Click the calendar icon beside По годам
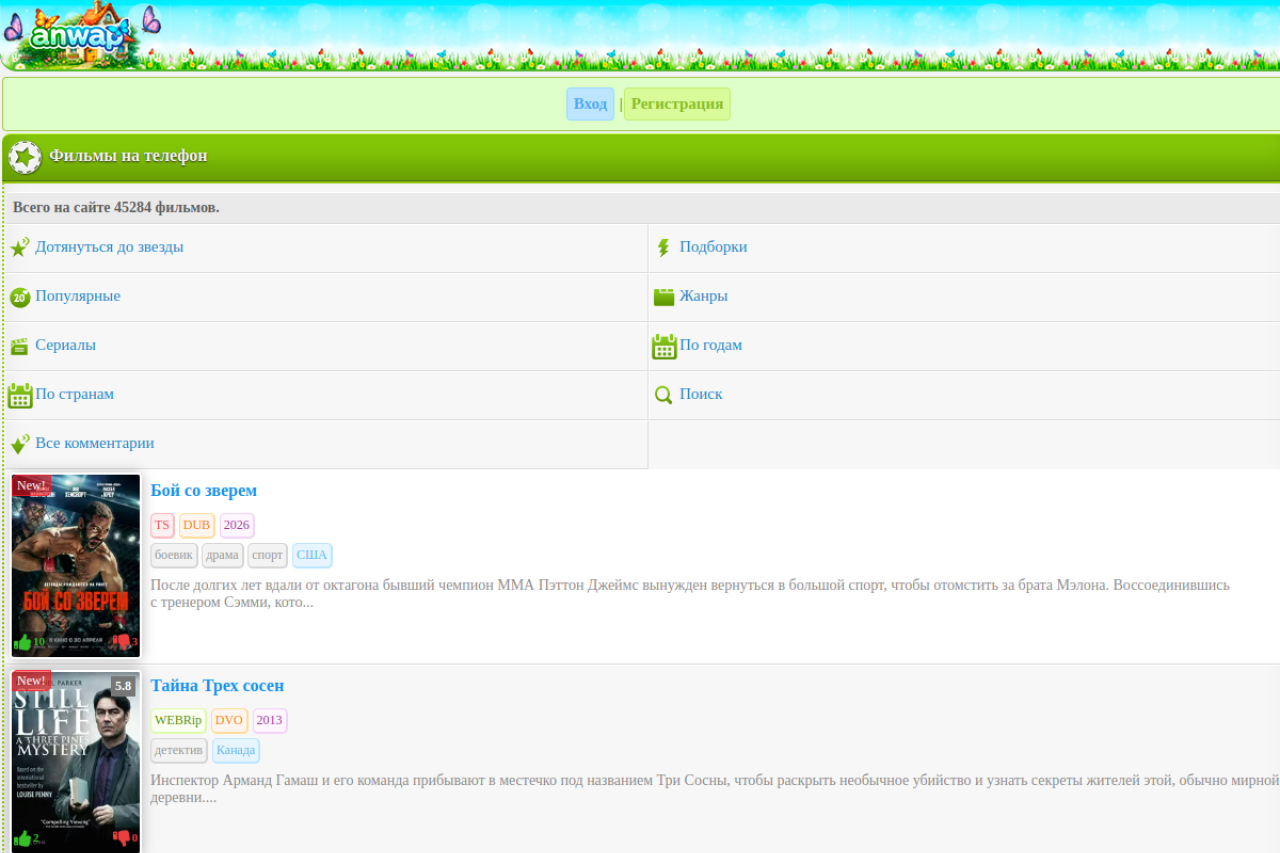The image size is (1280, 853). click(x=664, y=346)
